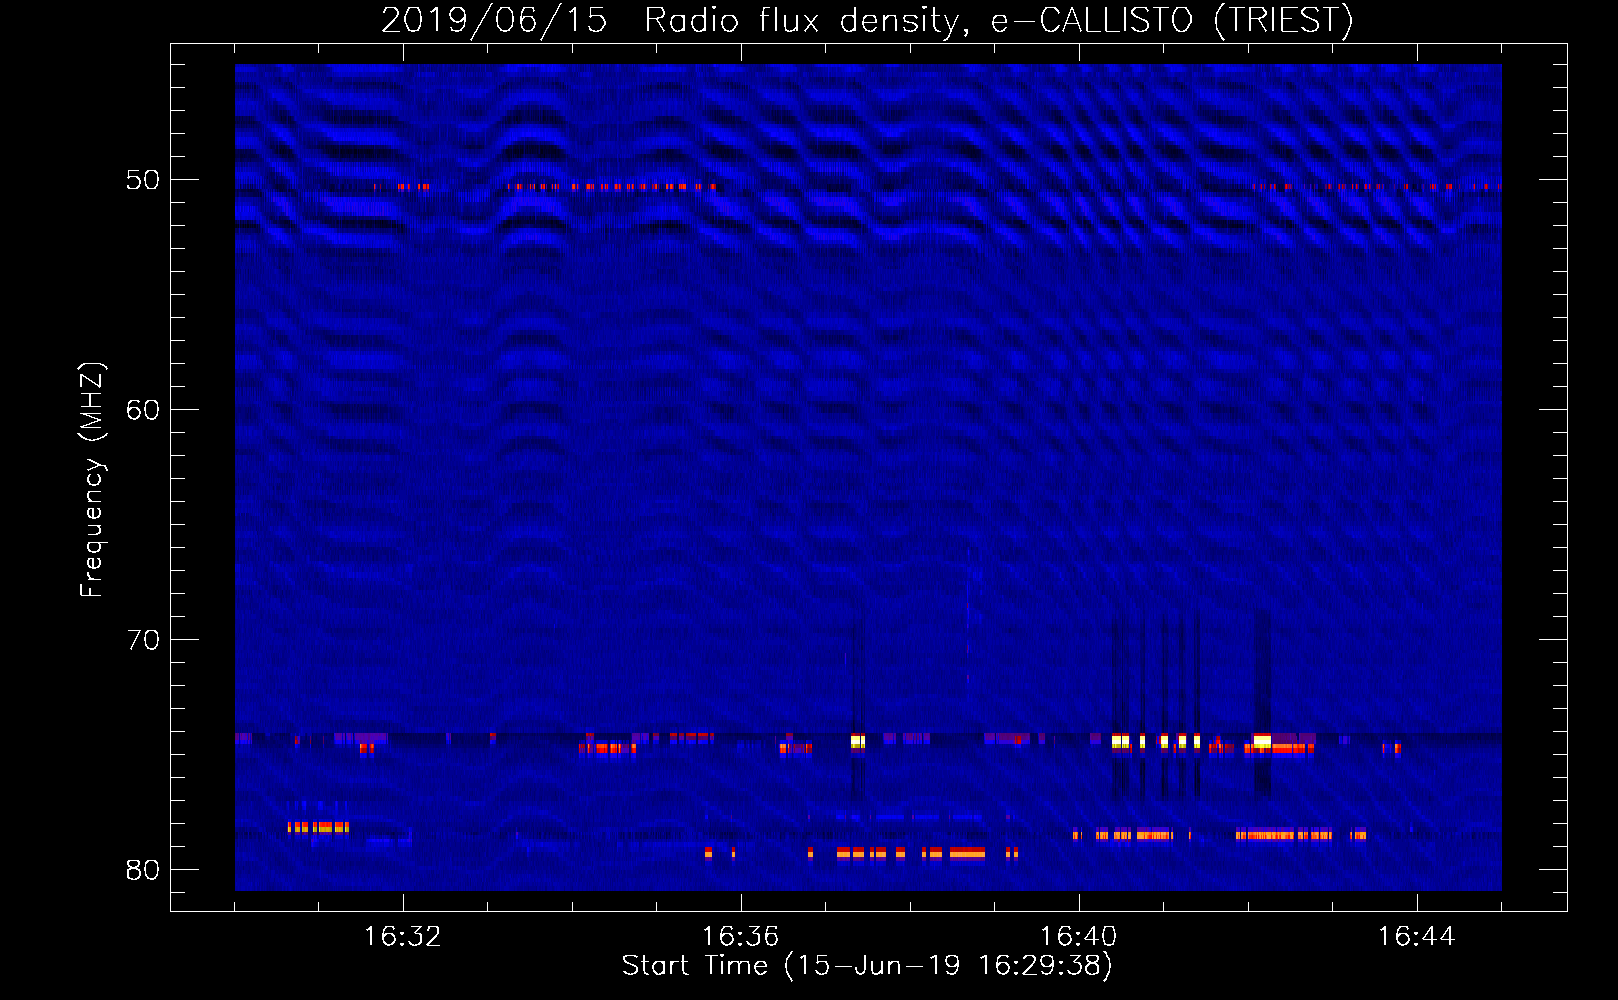Image resolution: width=1618 pixels, height=1000 pixels.
Task: Click the 16:40 time tick label
Action: tap(1078, 937)
